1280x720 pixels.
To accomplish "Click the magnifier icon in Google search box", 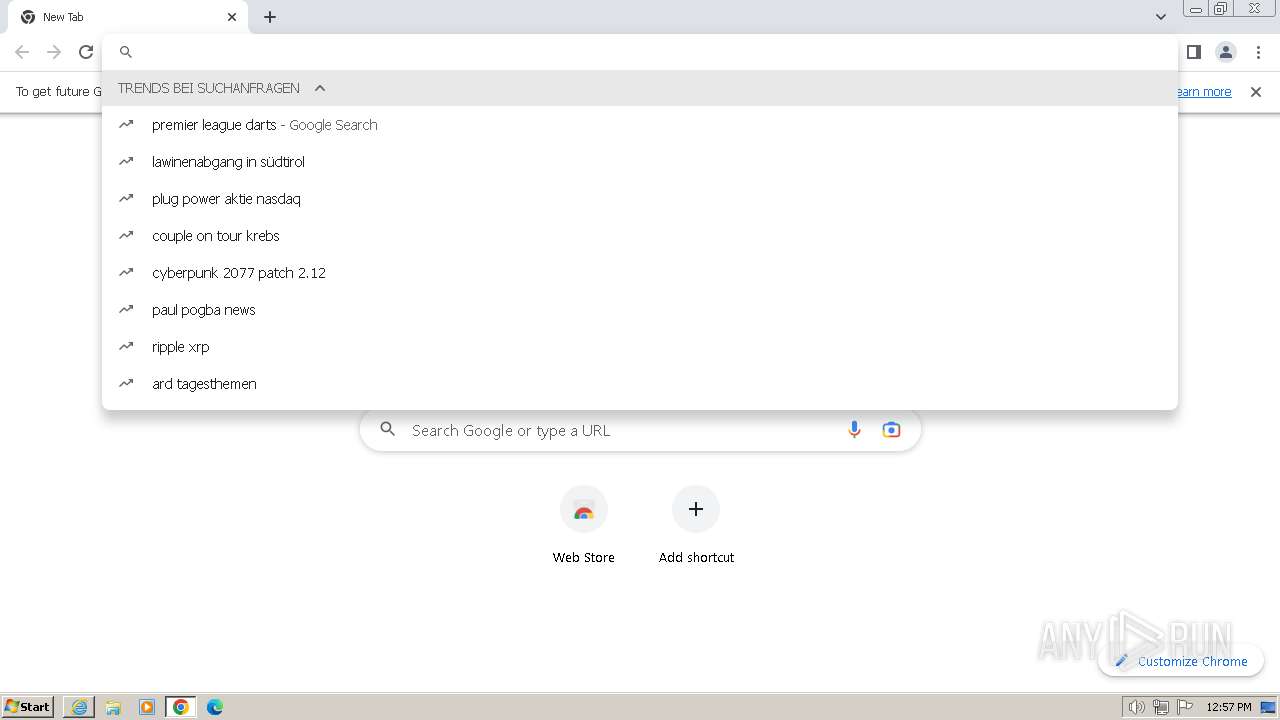I will tap(388, 430).
